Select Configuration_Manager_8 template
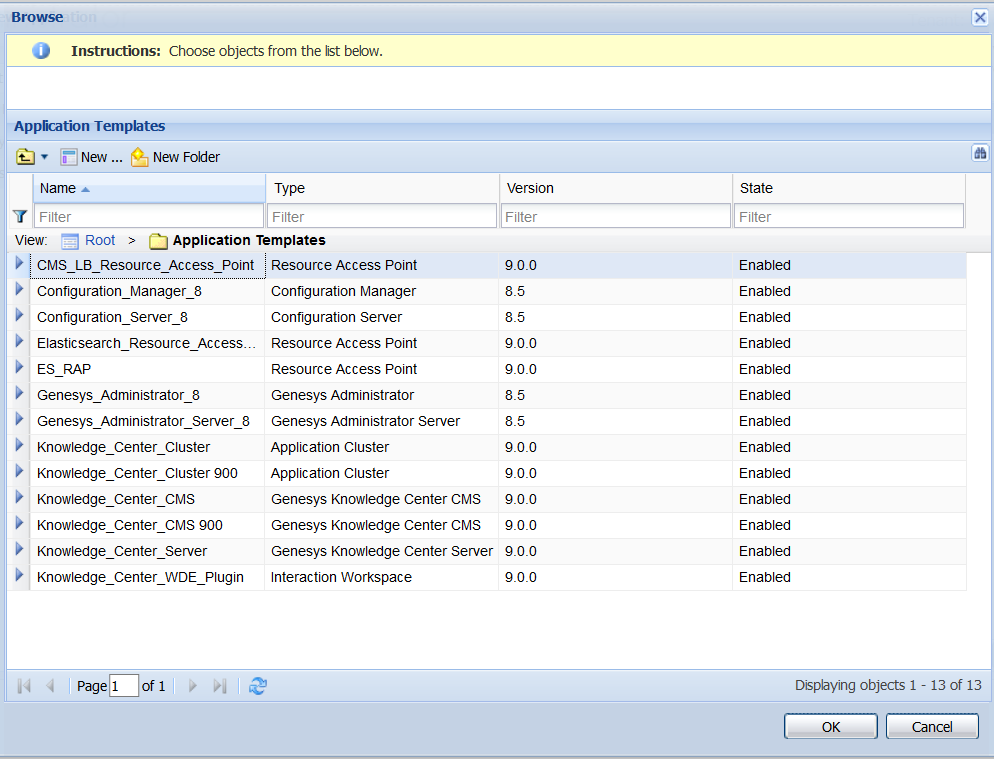This screenshot has width=994, height=759. (x=119, y=291)
